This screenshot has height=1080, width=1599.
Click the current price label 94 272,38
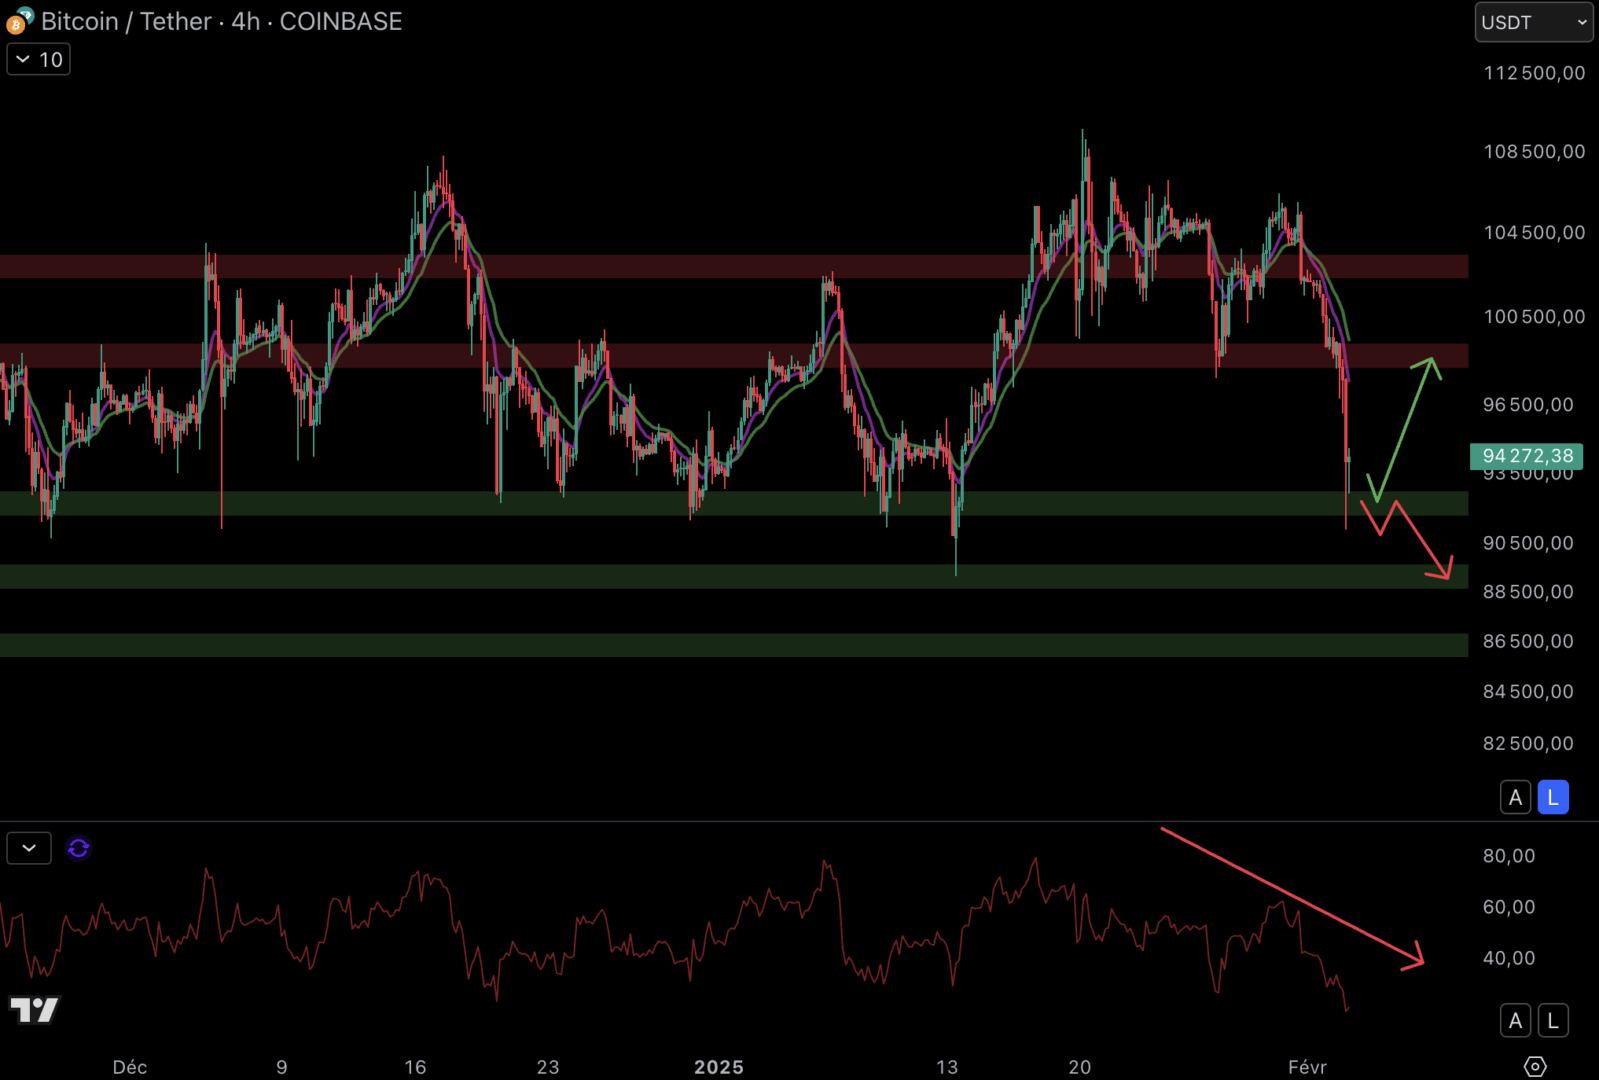point(1526,456)
